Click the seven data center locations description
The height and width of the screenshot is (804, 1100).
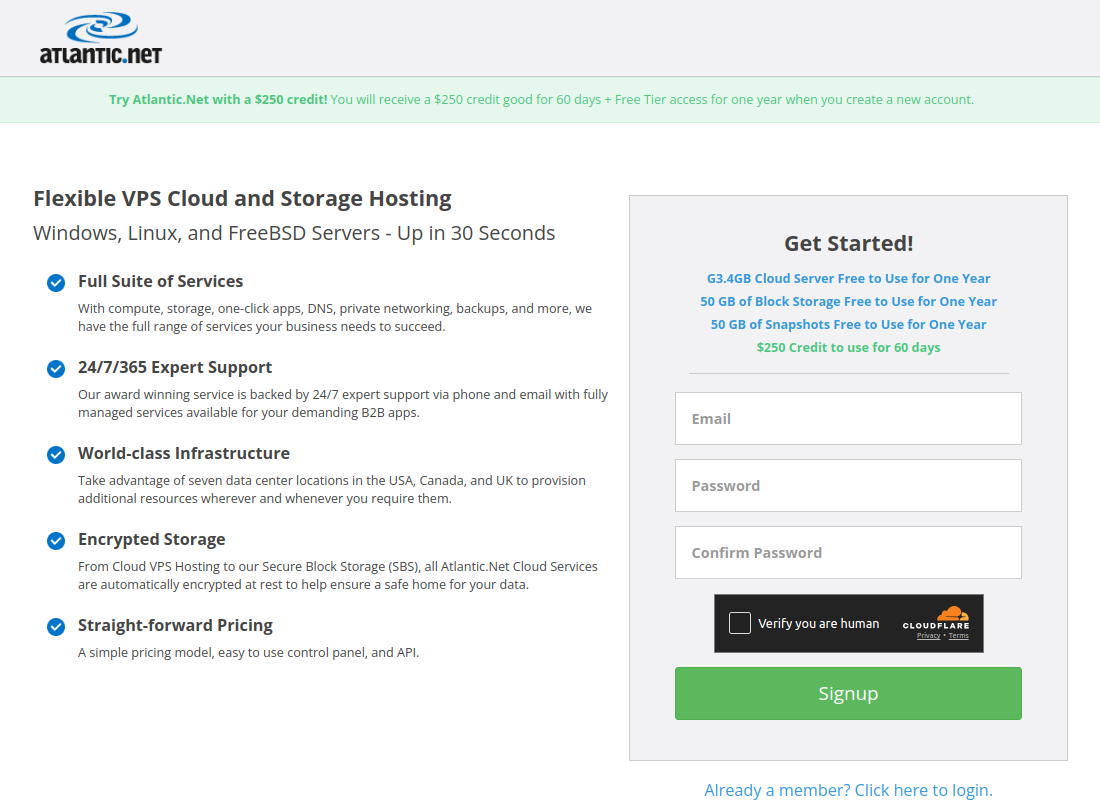(332, 490)
